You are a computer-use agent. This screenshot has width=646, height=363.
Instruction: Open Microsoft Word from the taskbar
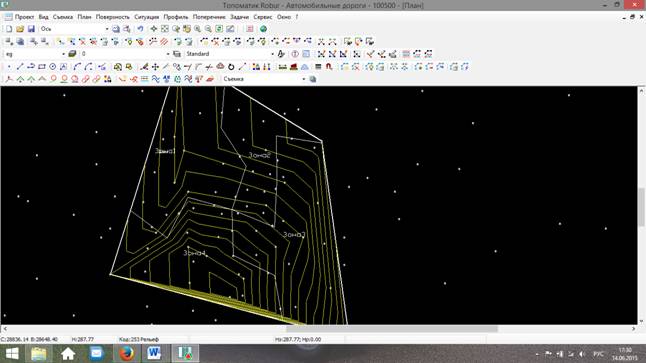coord(154,353)
